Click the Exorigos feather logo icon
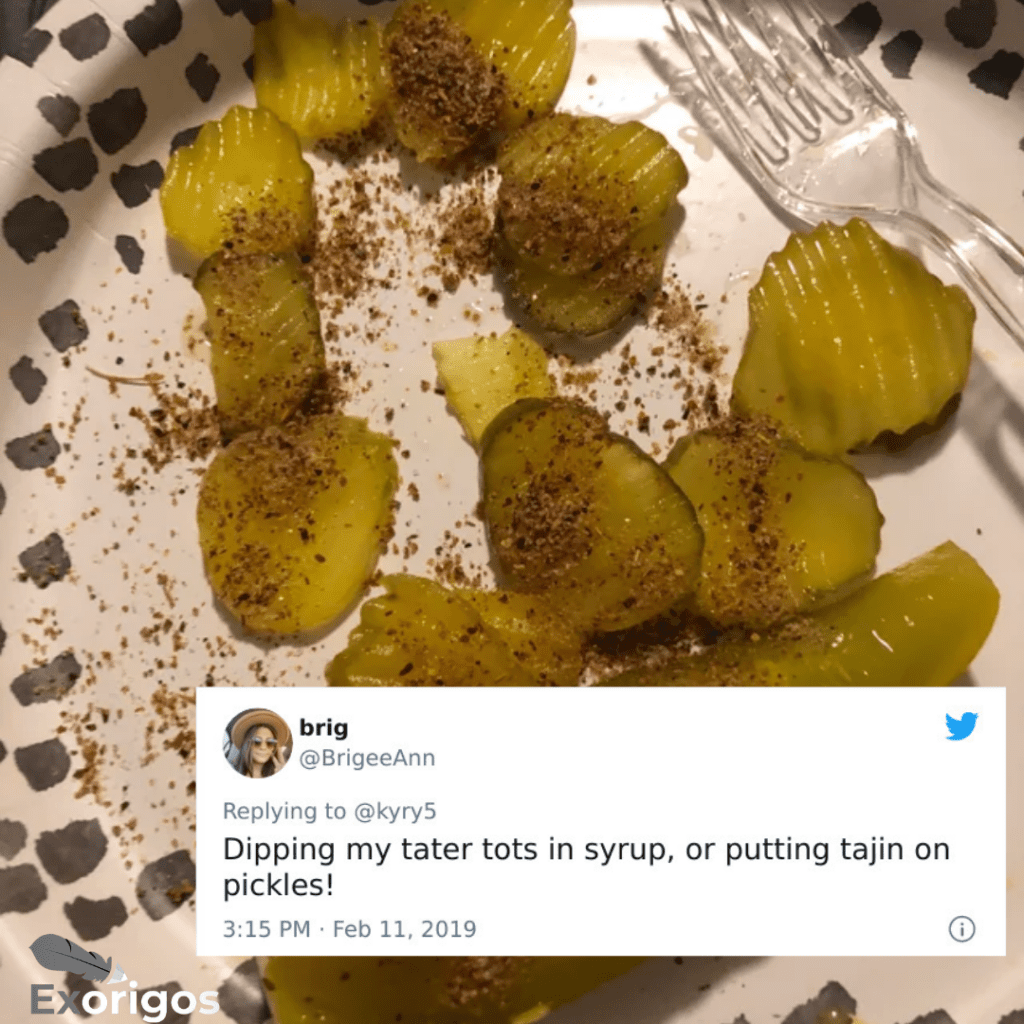This screenshot has height=1024, width=1024. tap(77, 958)
